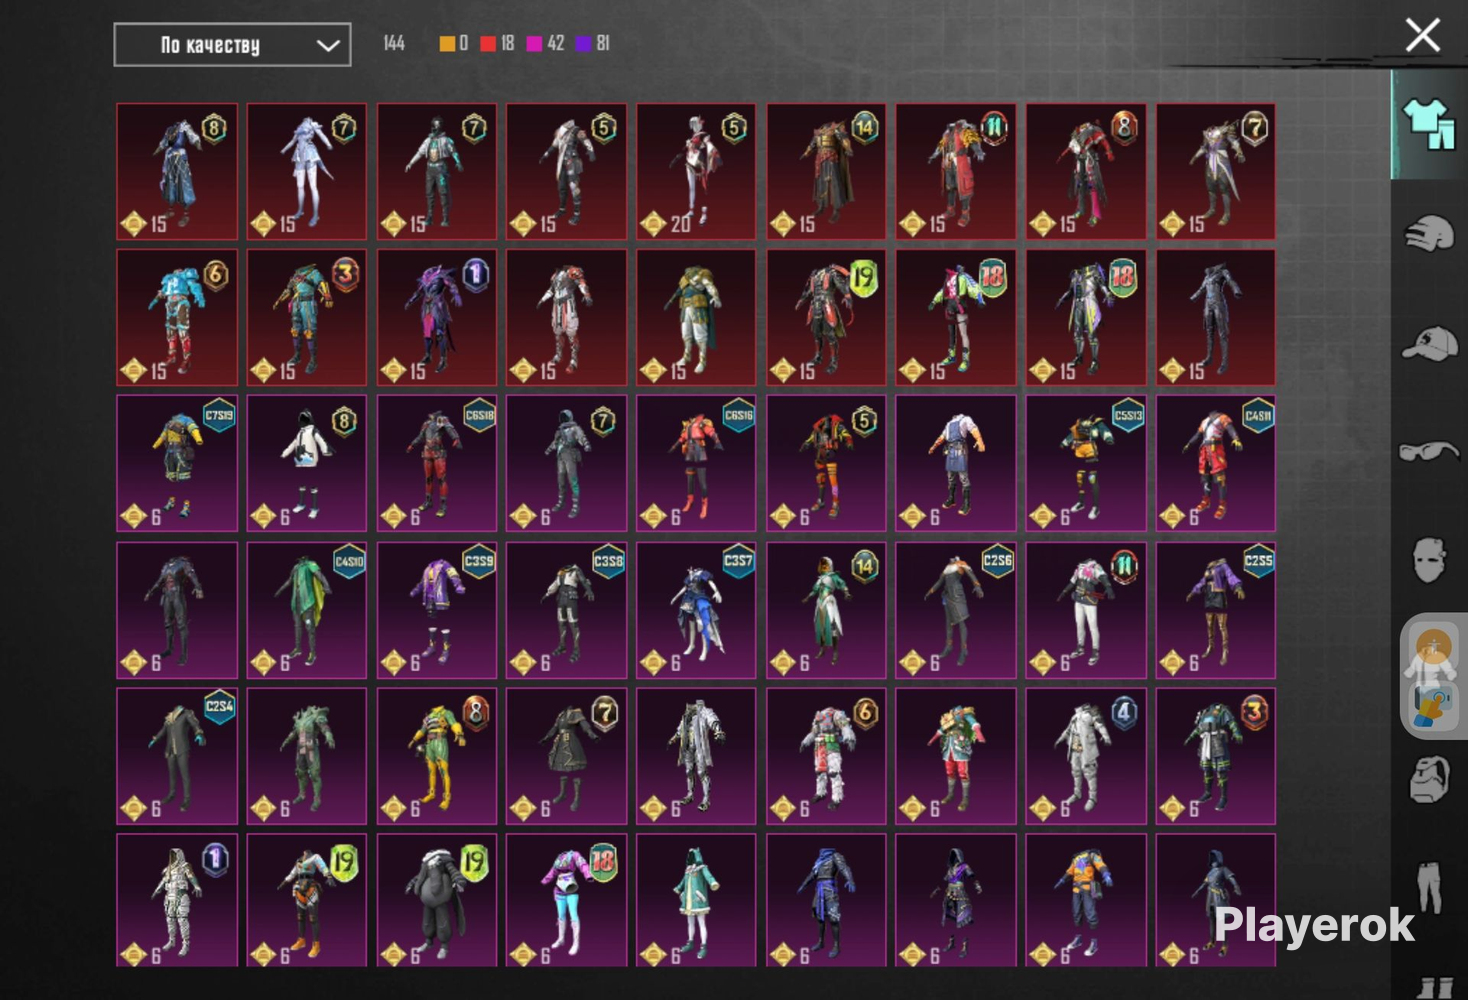Select the white mummy-wrap outfit with badge 1

pyautogui.click(x=177, y=900)
